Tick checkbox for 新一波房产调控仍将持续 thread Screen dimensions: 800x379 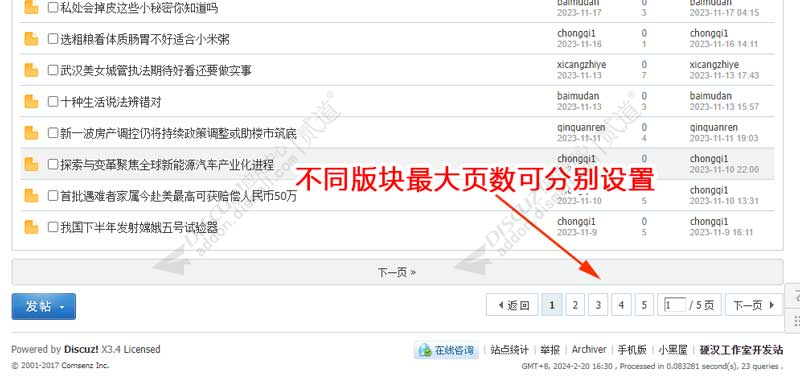point(53,133)
